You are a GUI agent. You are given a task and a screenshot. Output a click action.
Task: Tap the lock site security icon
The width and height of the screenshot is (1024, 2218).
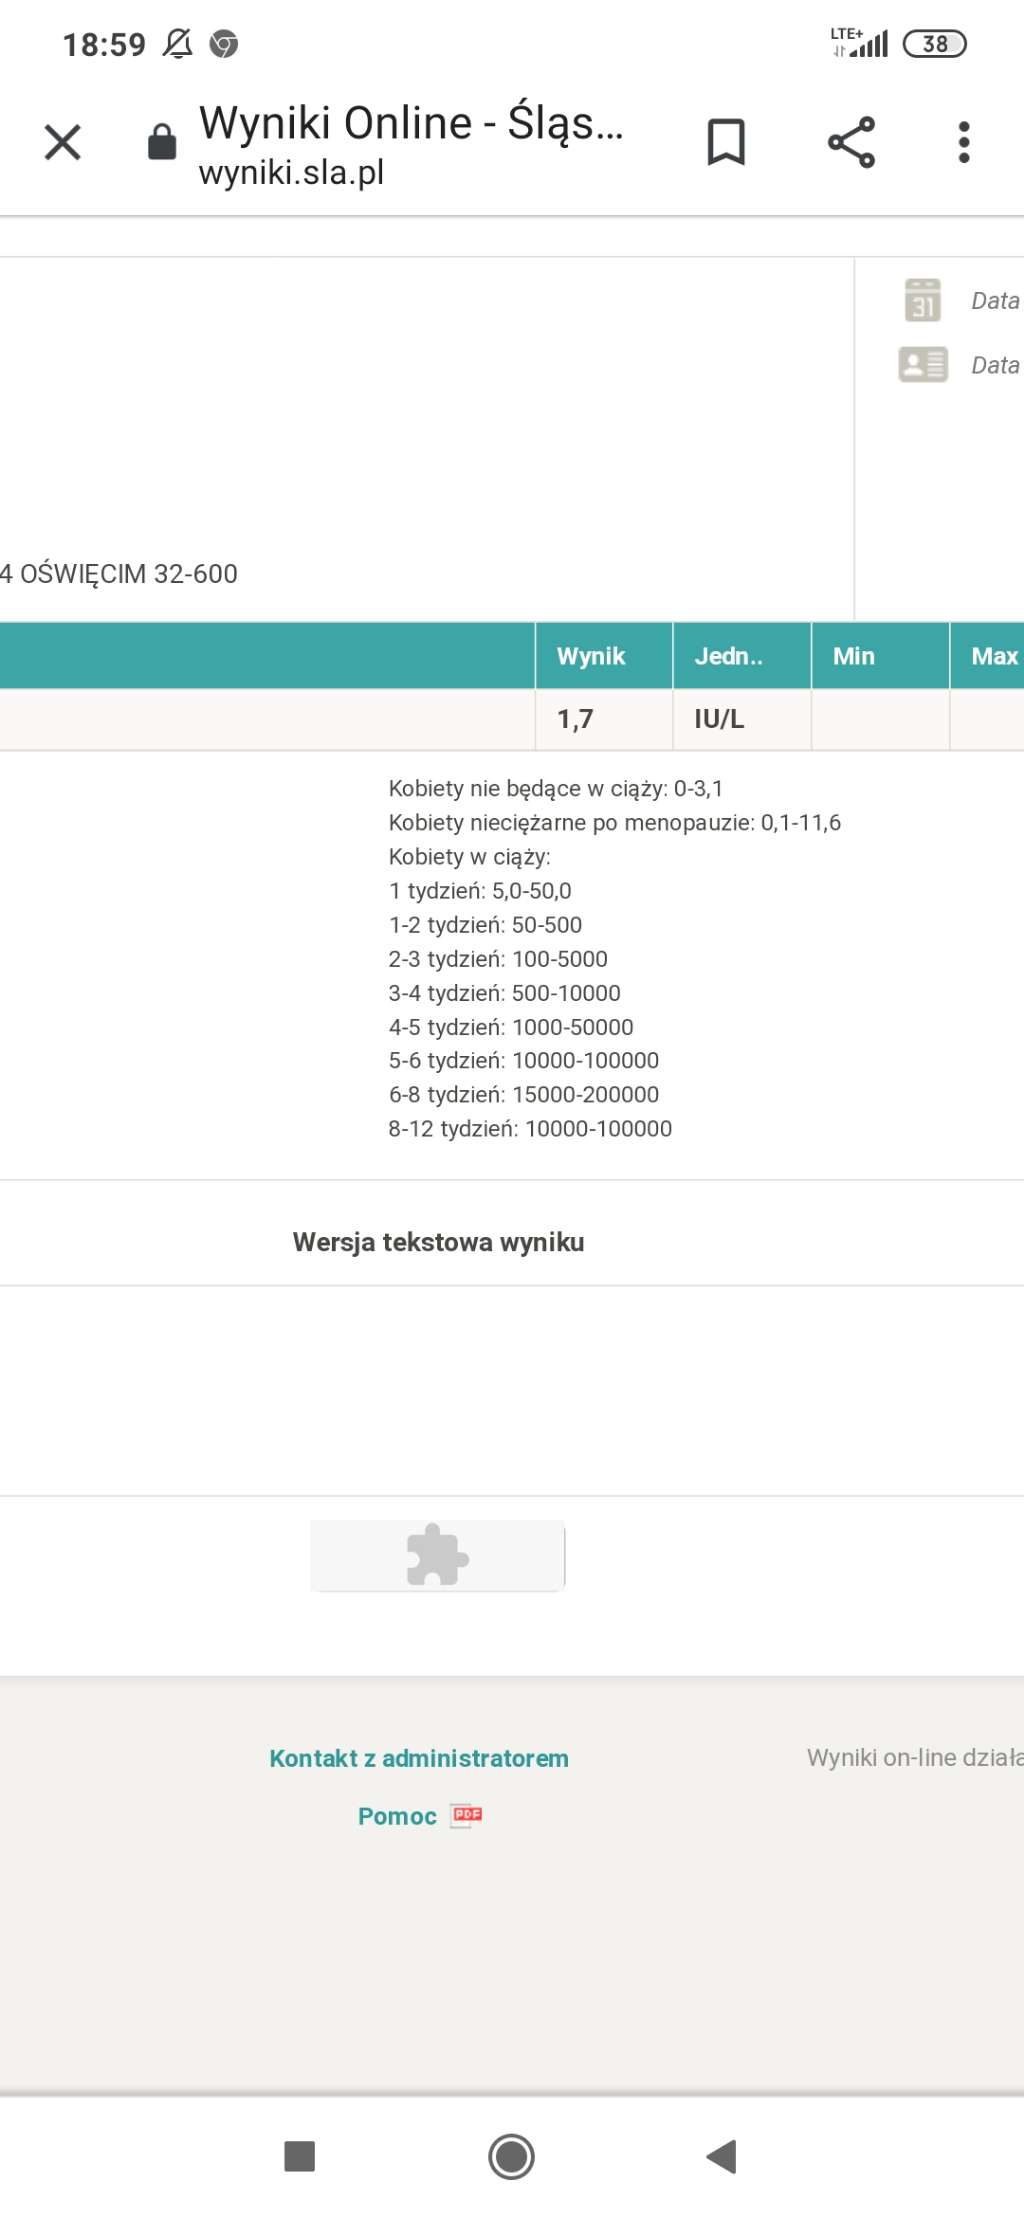(162, 142)
